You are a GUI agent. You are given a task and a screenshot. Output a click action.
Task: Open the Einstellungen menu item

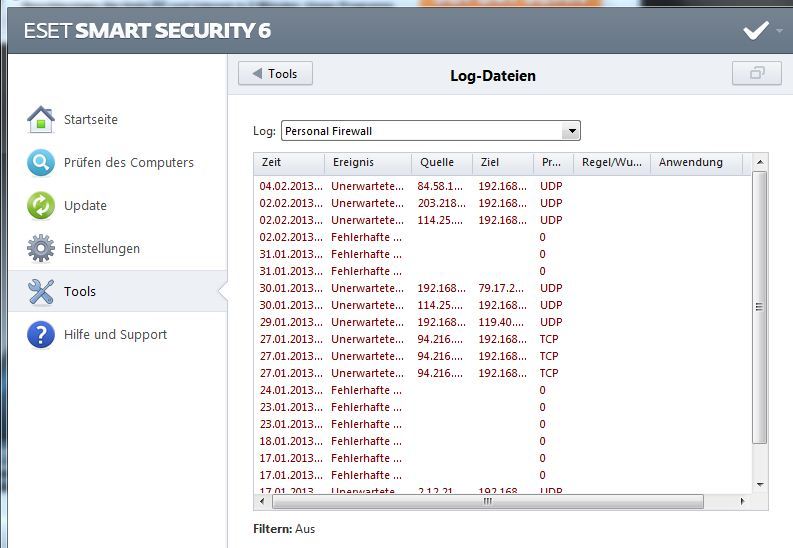102,248
